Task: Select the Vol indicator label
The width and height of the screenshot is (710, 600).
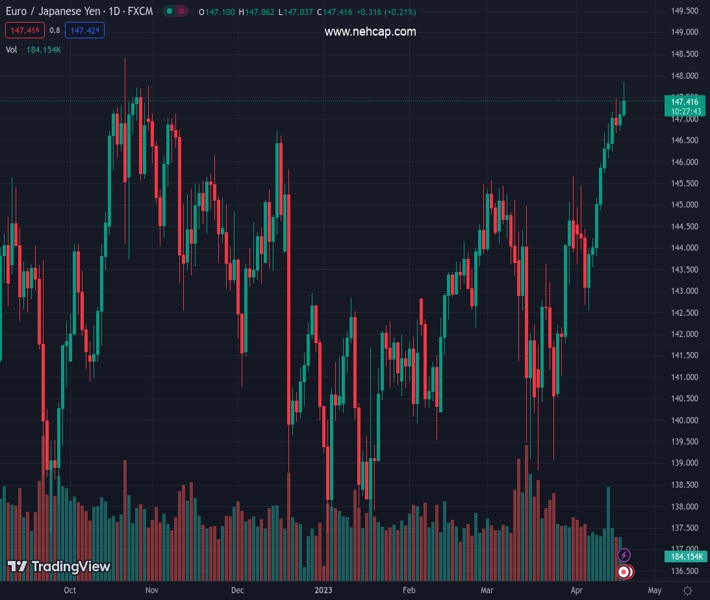Action: (11, 49)
